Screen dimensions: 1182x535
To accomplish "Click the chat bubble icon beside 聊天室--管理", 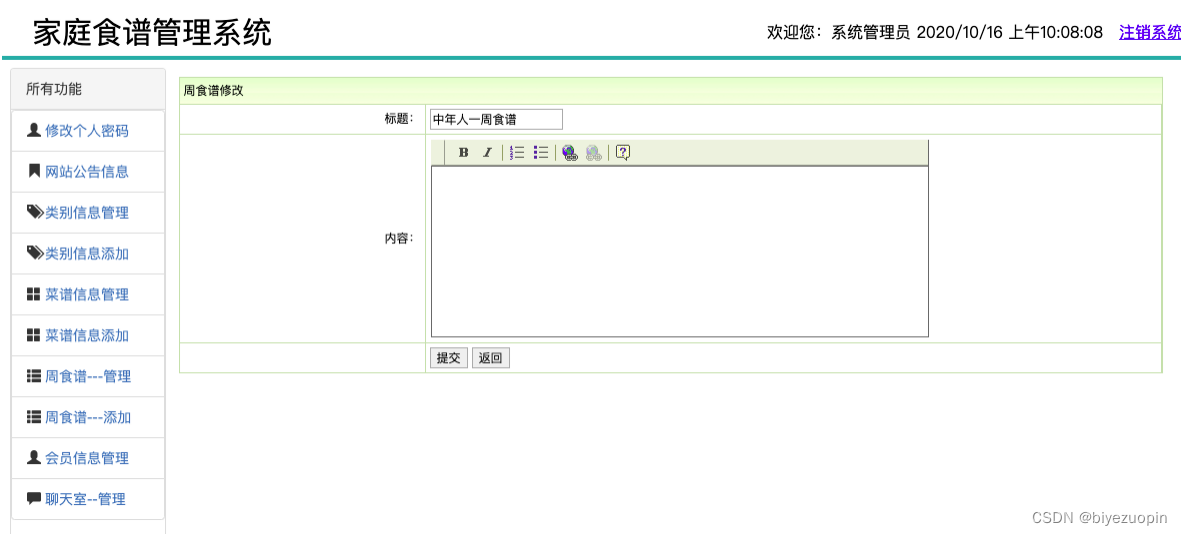I will pos(33,498).
